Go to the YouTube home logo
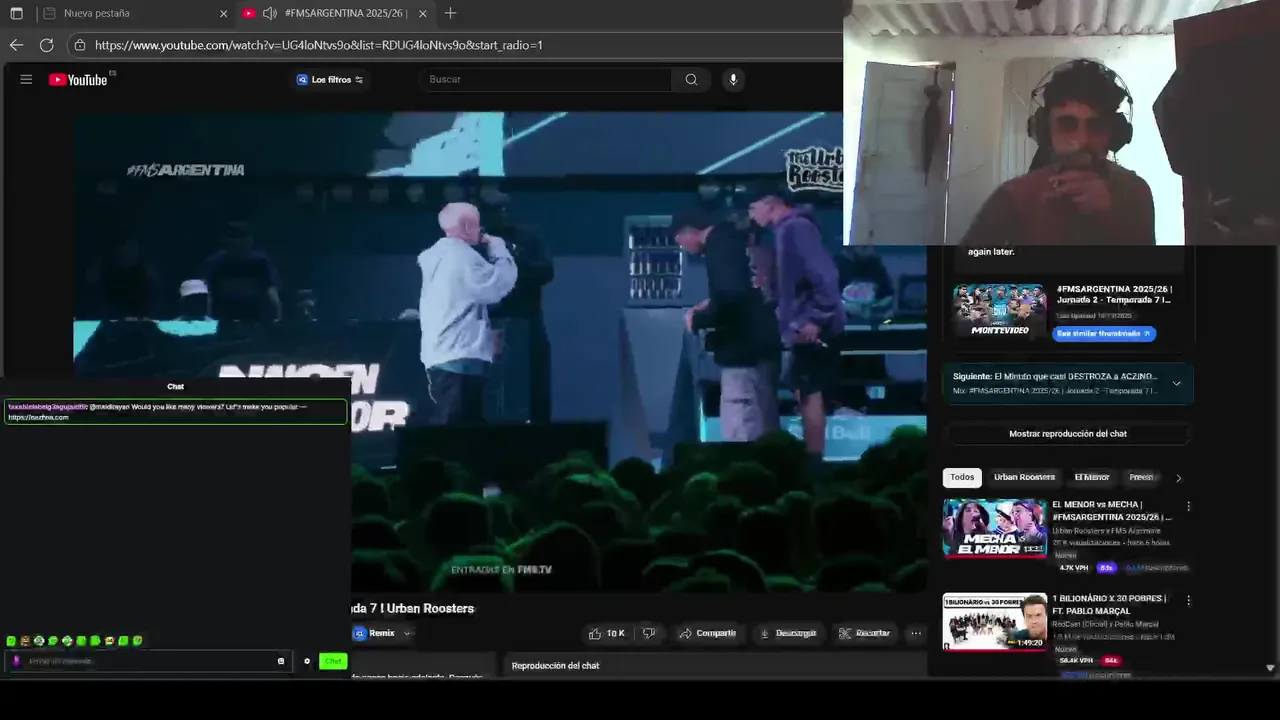 79,80
